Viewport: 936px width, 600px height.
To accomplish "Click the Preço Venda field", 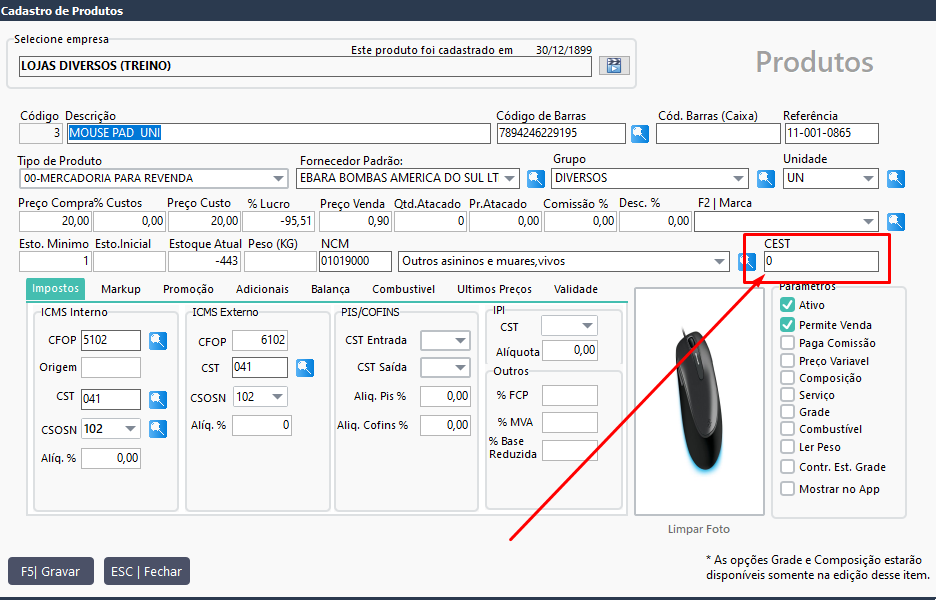I will (x=355, y=221).
